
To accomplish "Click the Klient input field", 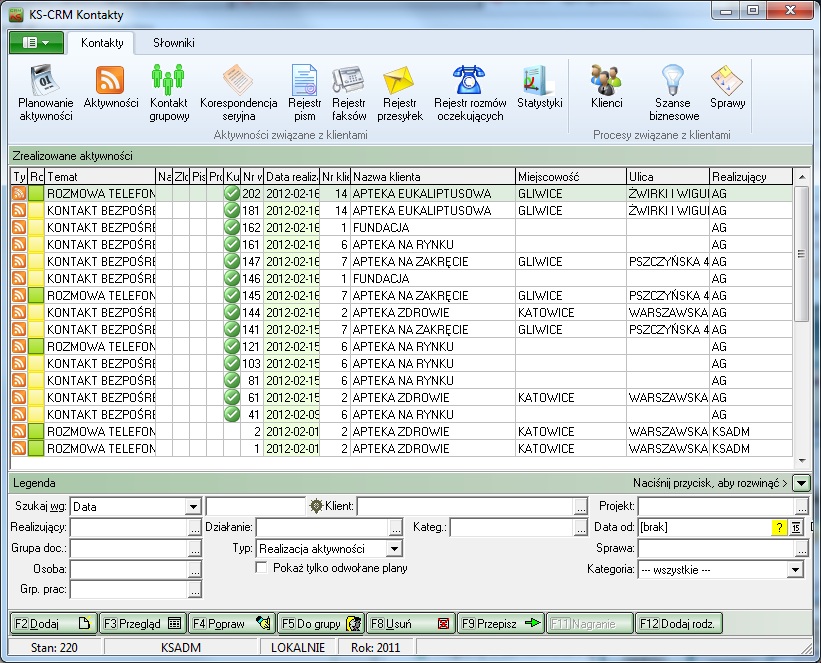I will point(465,507).
